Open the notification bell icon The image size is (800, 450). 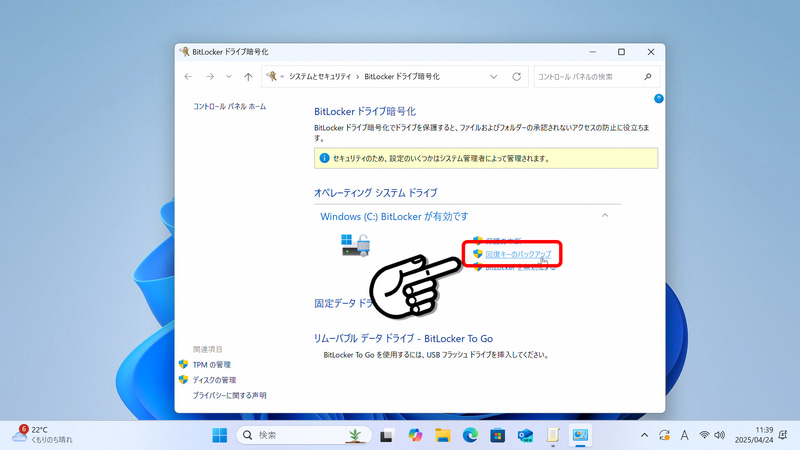(x=783, y=435)
